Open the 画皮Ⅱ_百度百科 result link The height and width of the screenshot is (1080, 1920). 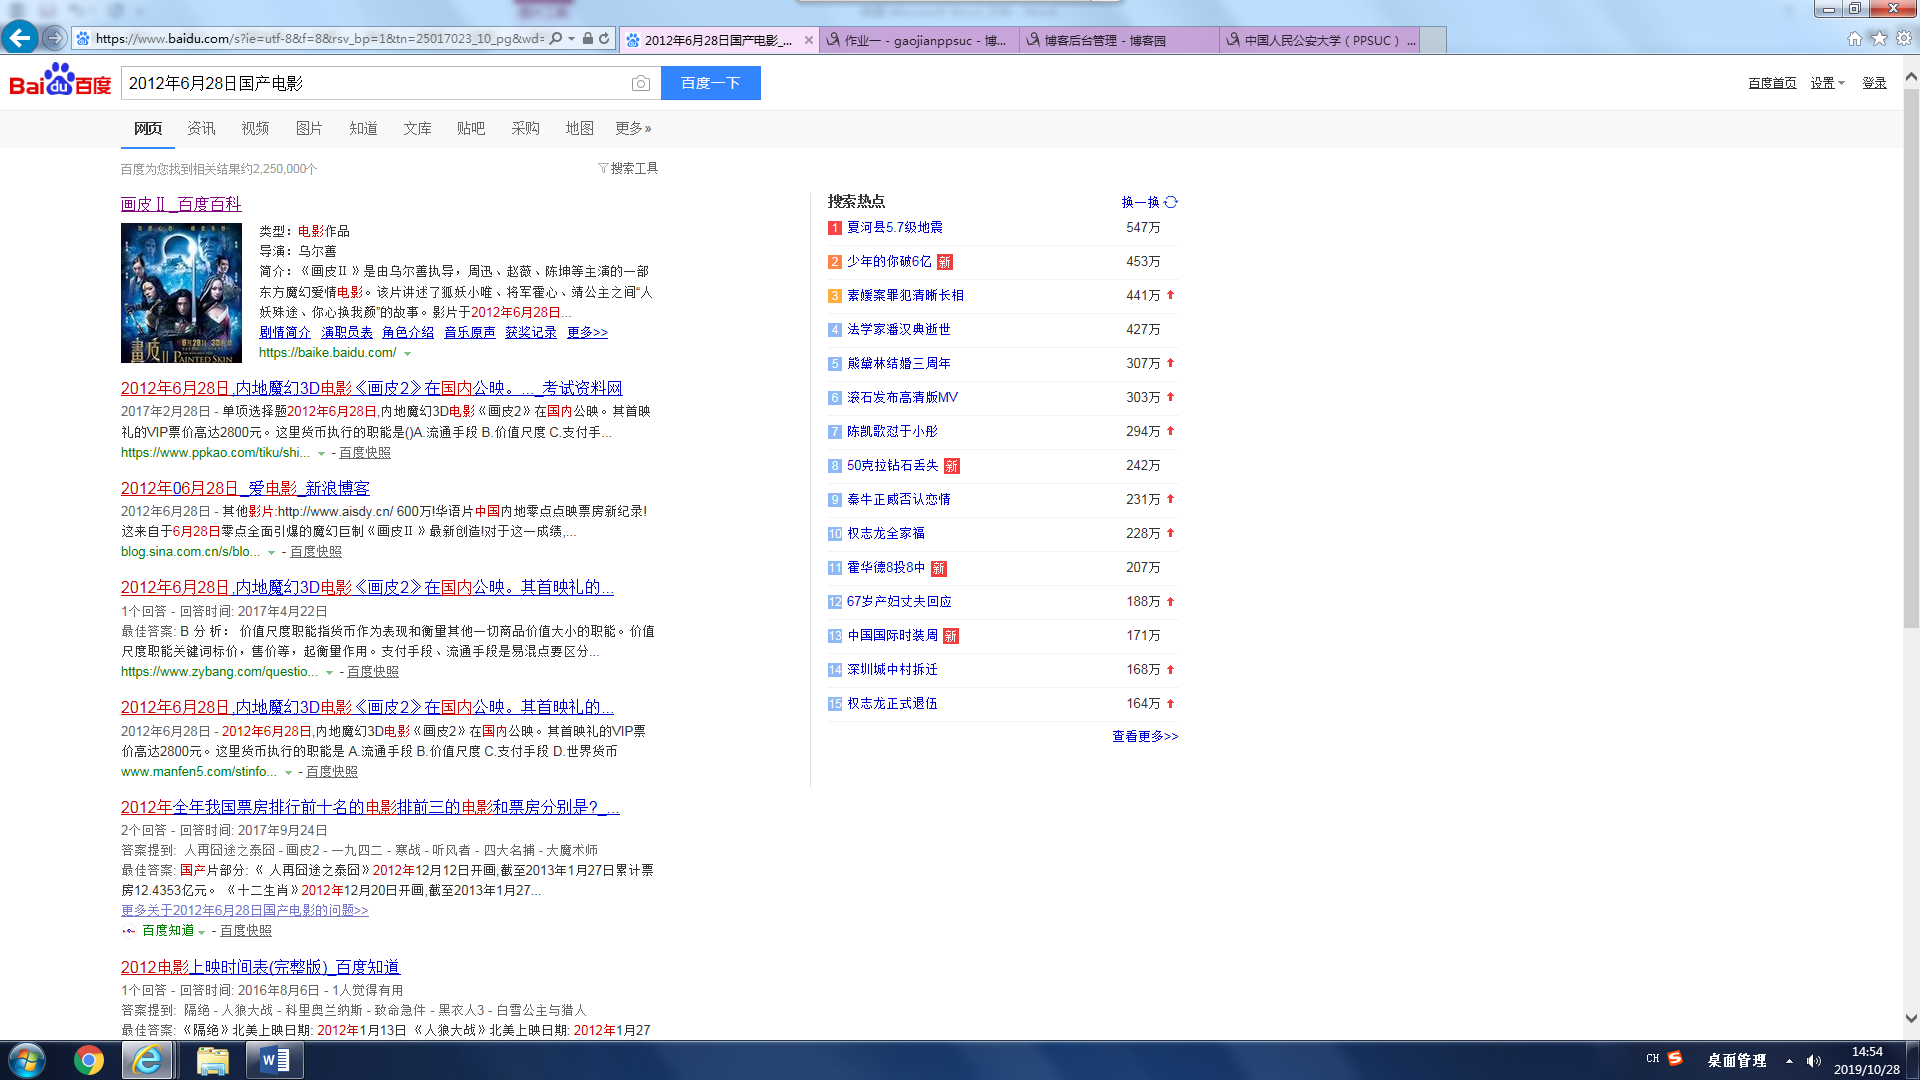click(181, 204)
